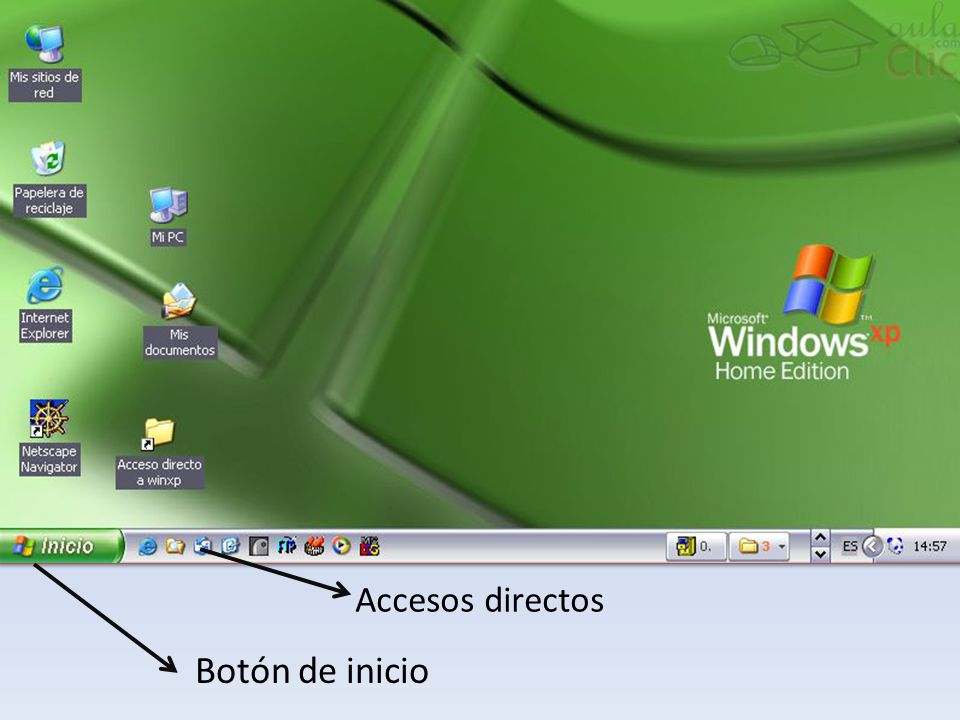
Task: Click the last colorful quick launch icon
Action: tap(370, 546)
